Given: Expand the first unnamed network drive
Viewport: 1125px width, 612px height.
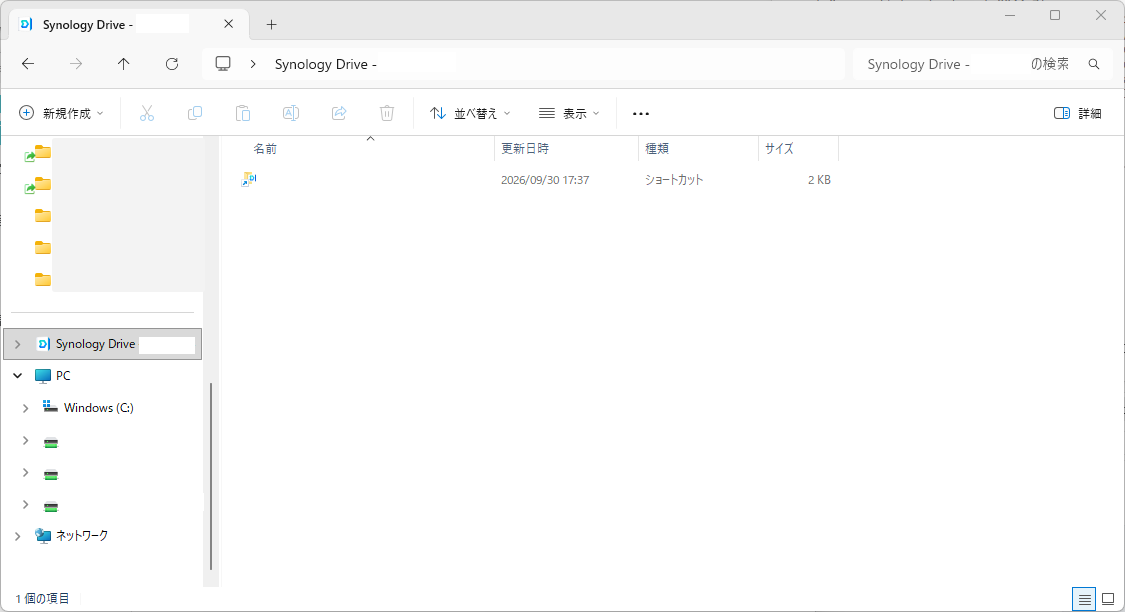Looking at the screenshot, I should [26, 441].
